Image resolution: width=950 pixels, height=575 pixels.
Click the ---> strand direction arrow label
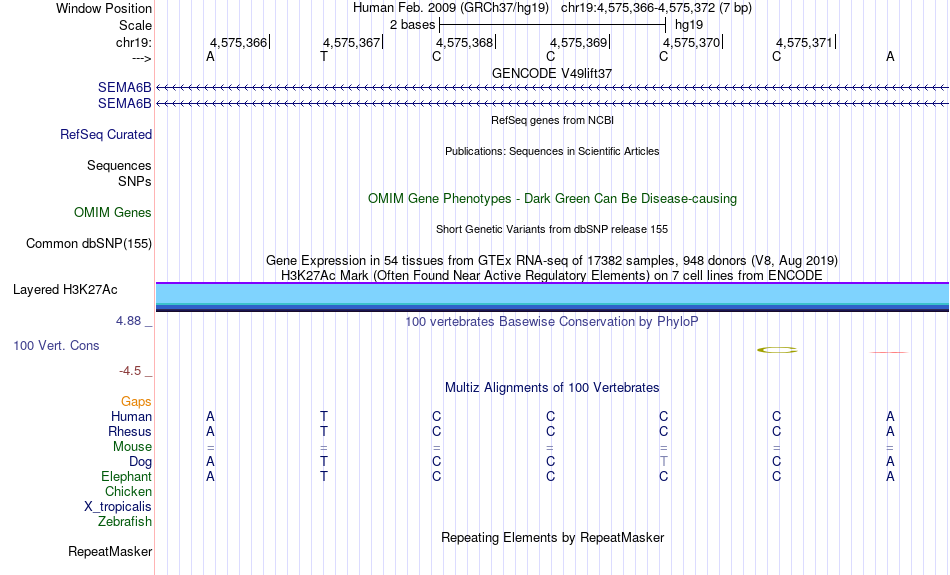141,58
